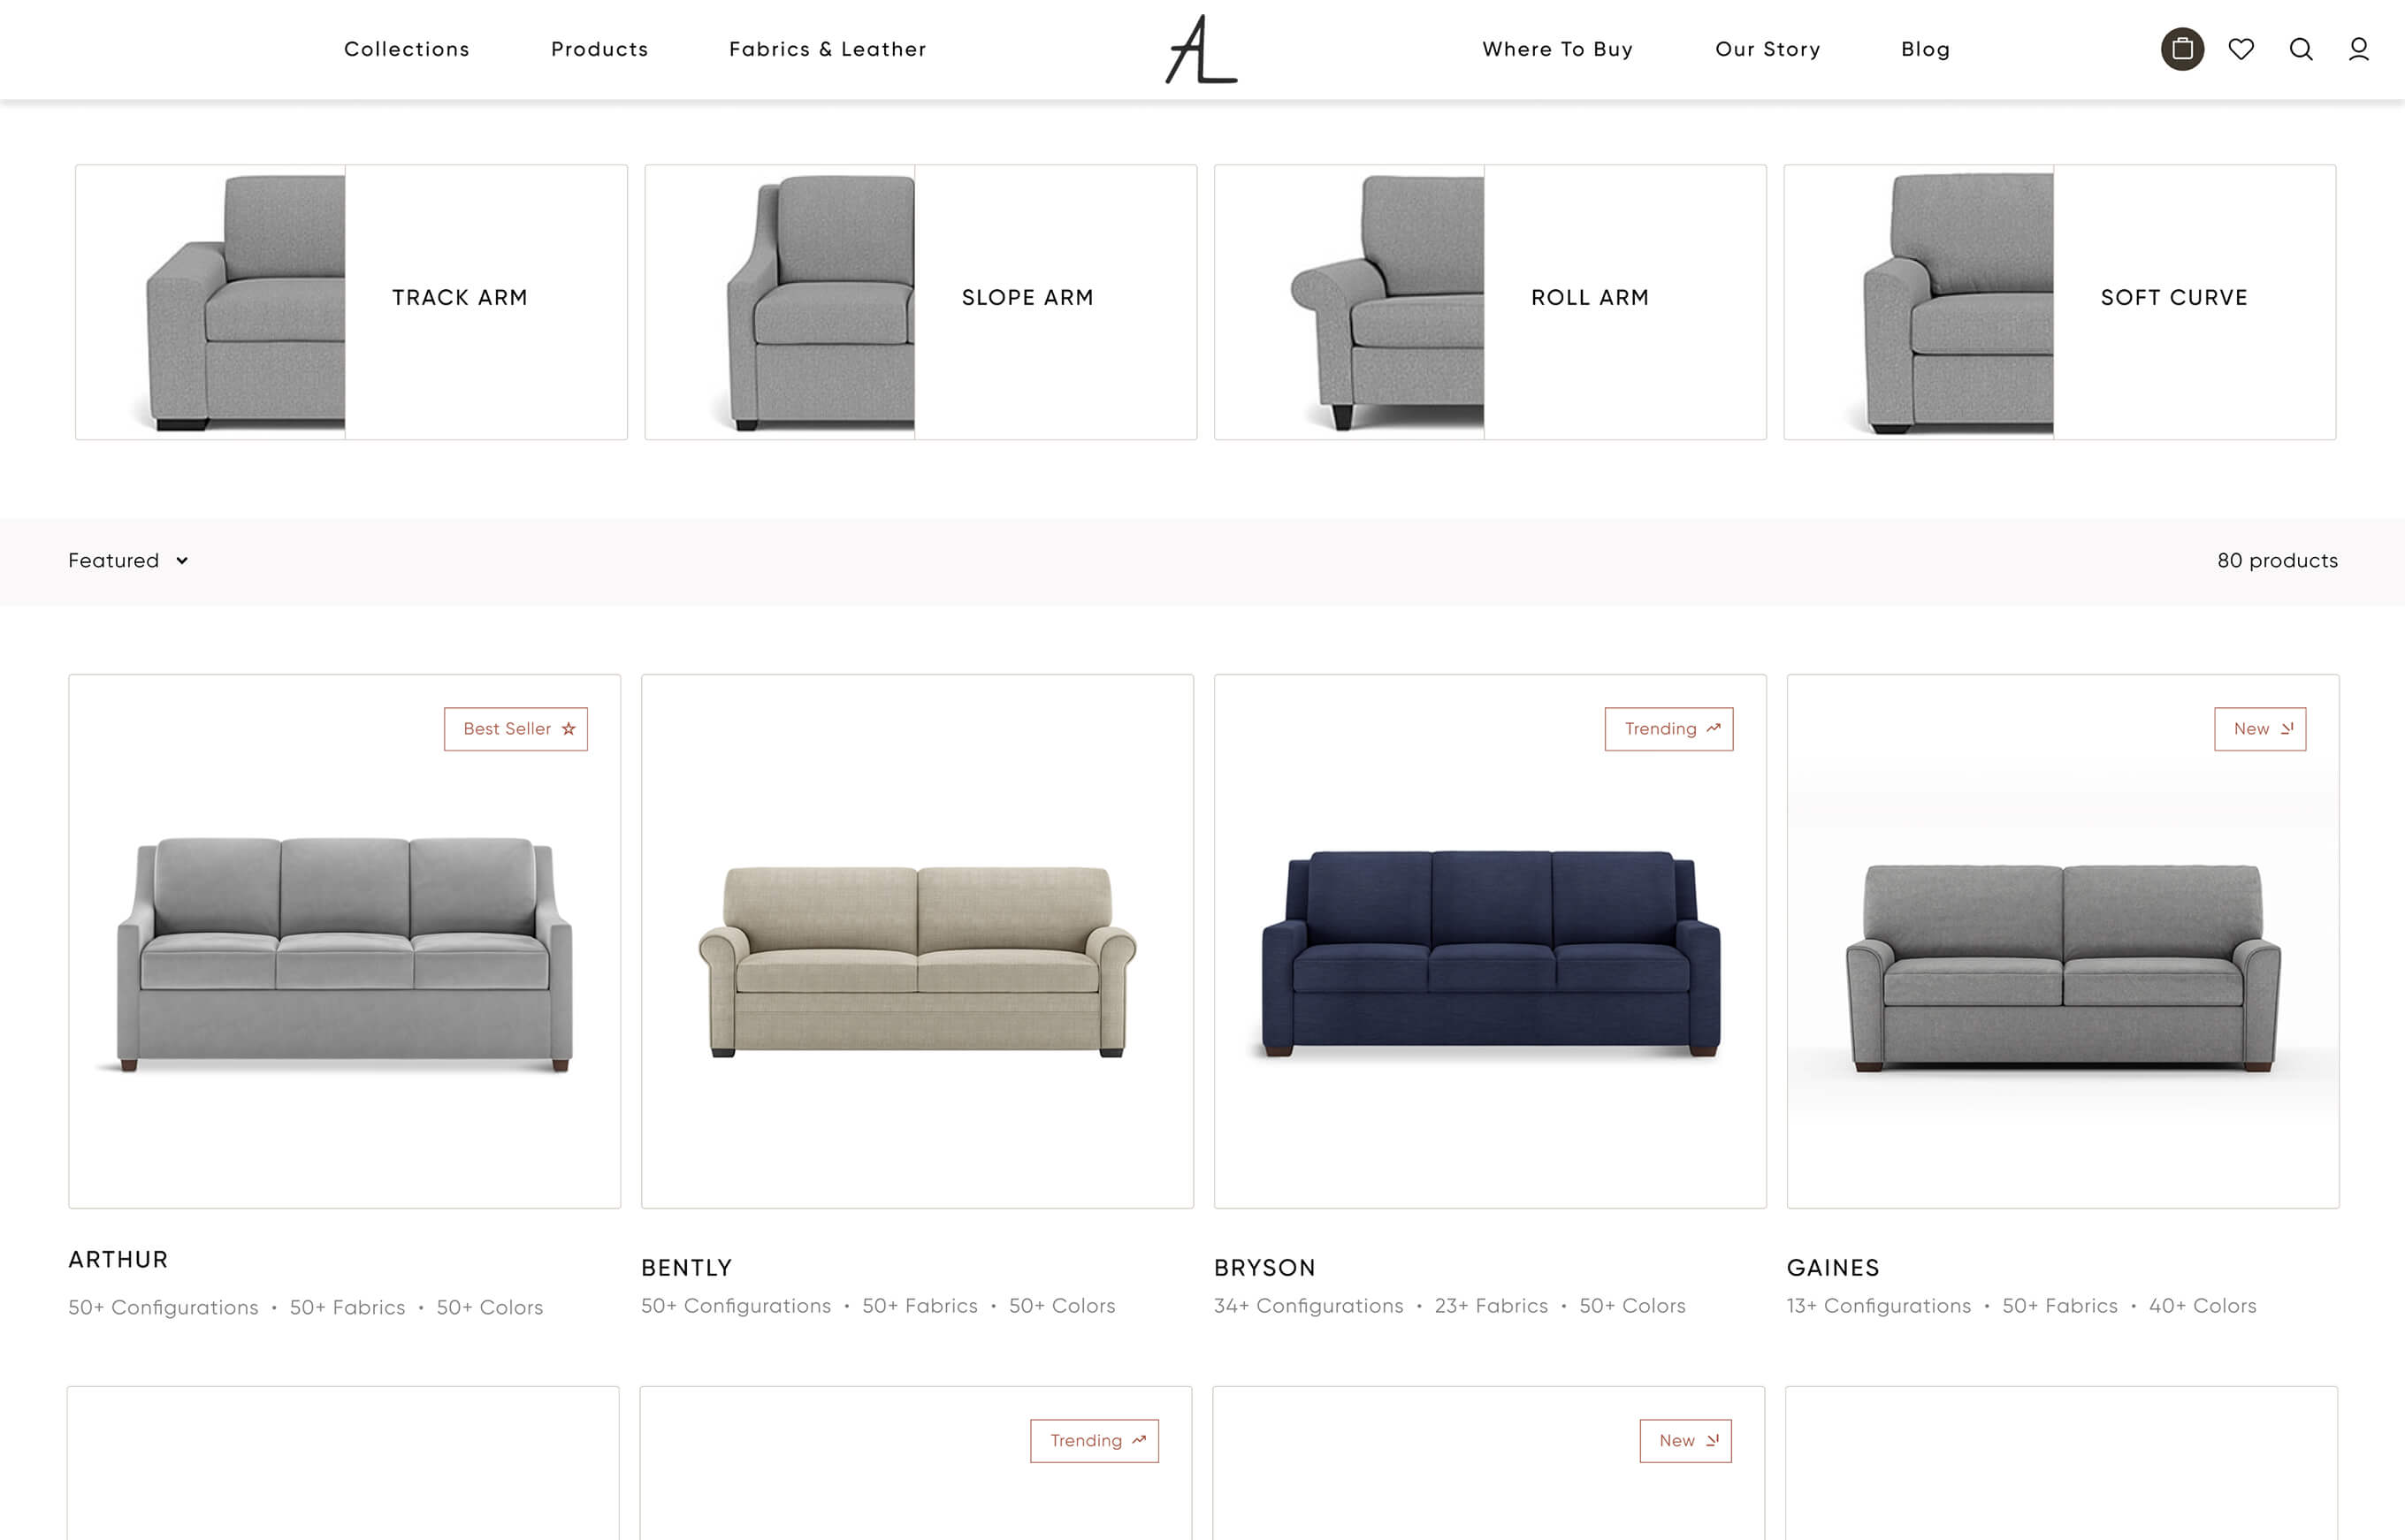This screenshot has width=2405, height=1540.
Task: Select the Slope Arm style filter
Action: (921, 302)
